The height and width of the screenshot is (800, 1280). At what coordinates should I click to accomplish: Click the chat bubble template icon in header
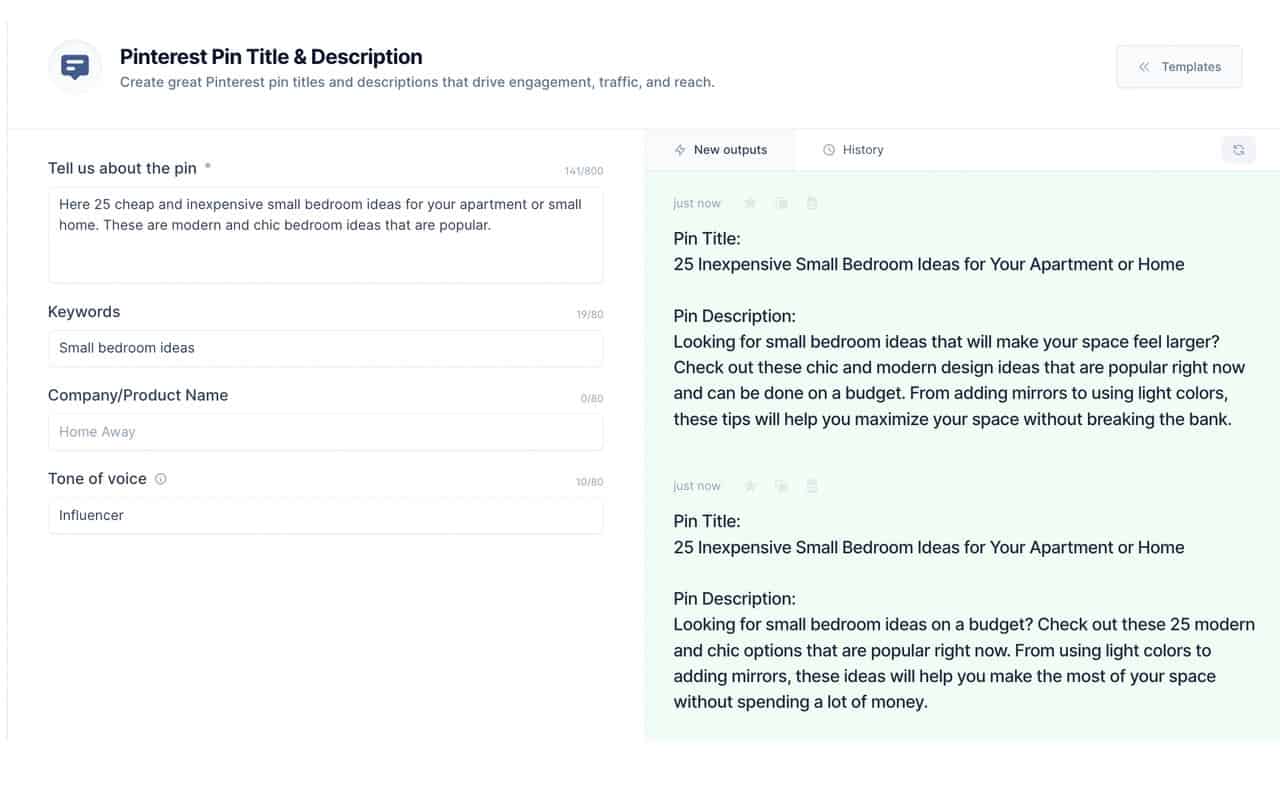pos(75,67)
